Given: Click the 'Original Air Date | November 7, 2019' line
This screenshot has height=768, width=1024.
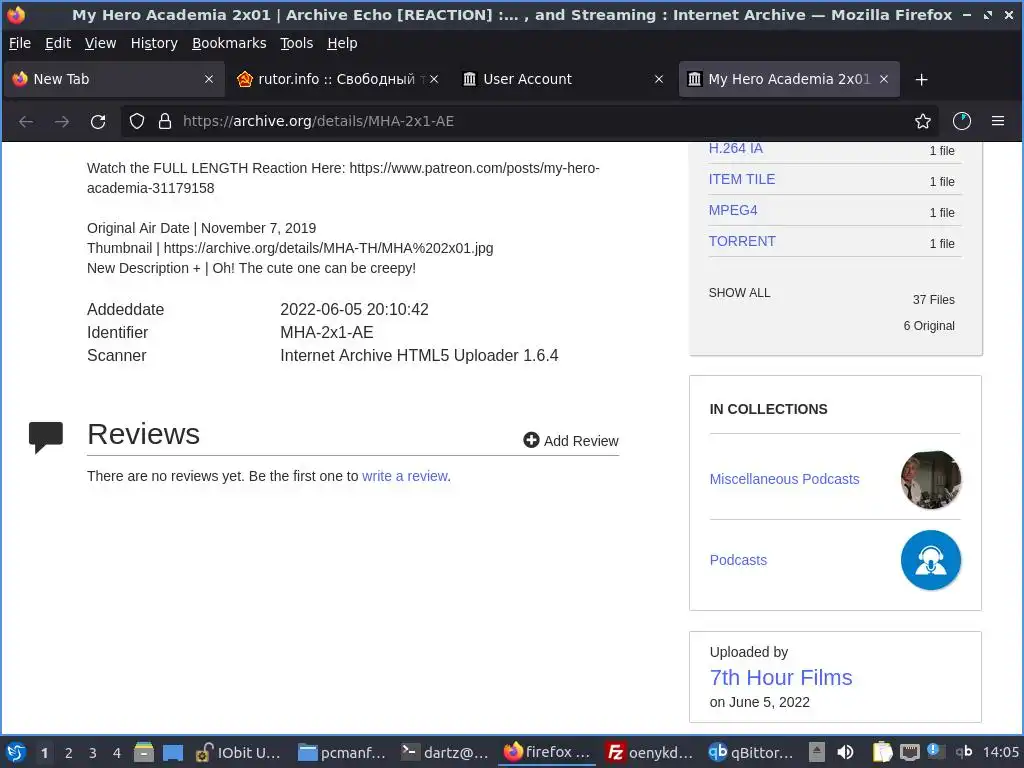Looking at the screenshot, I should [x=201, y=228].
